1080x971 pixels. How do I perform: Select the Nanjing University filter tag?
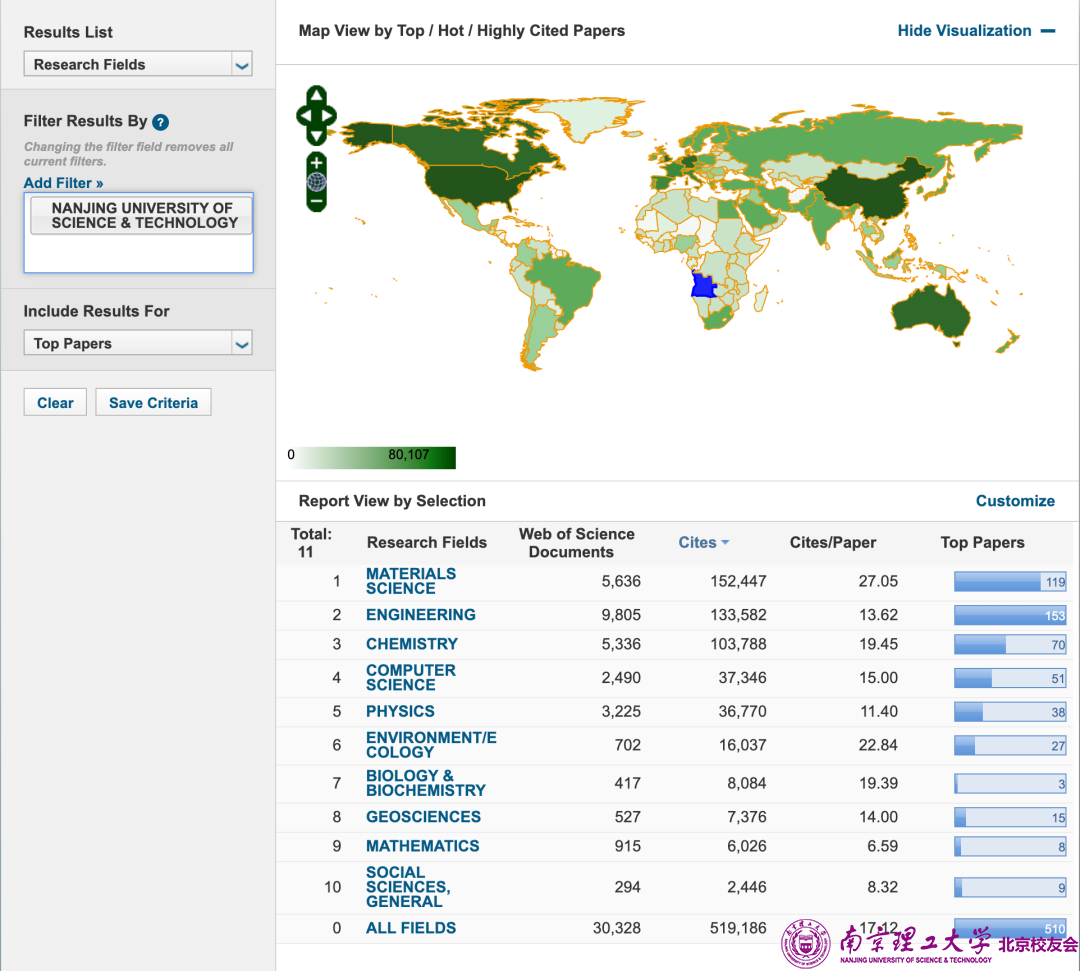142,216
